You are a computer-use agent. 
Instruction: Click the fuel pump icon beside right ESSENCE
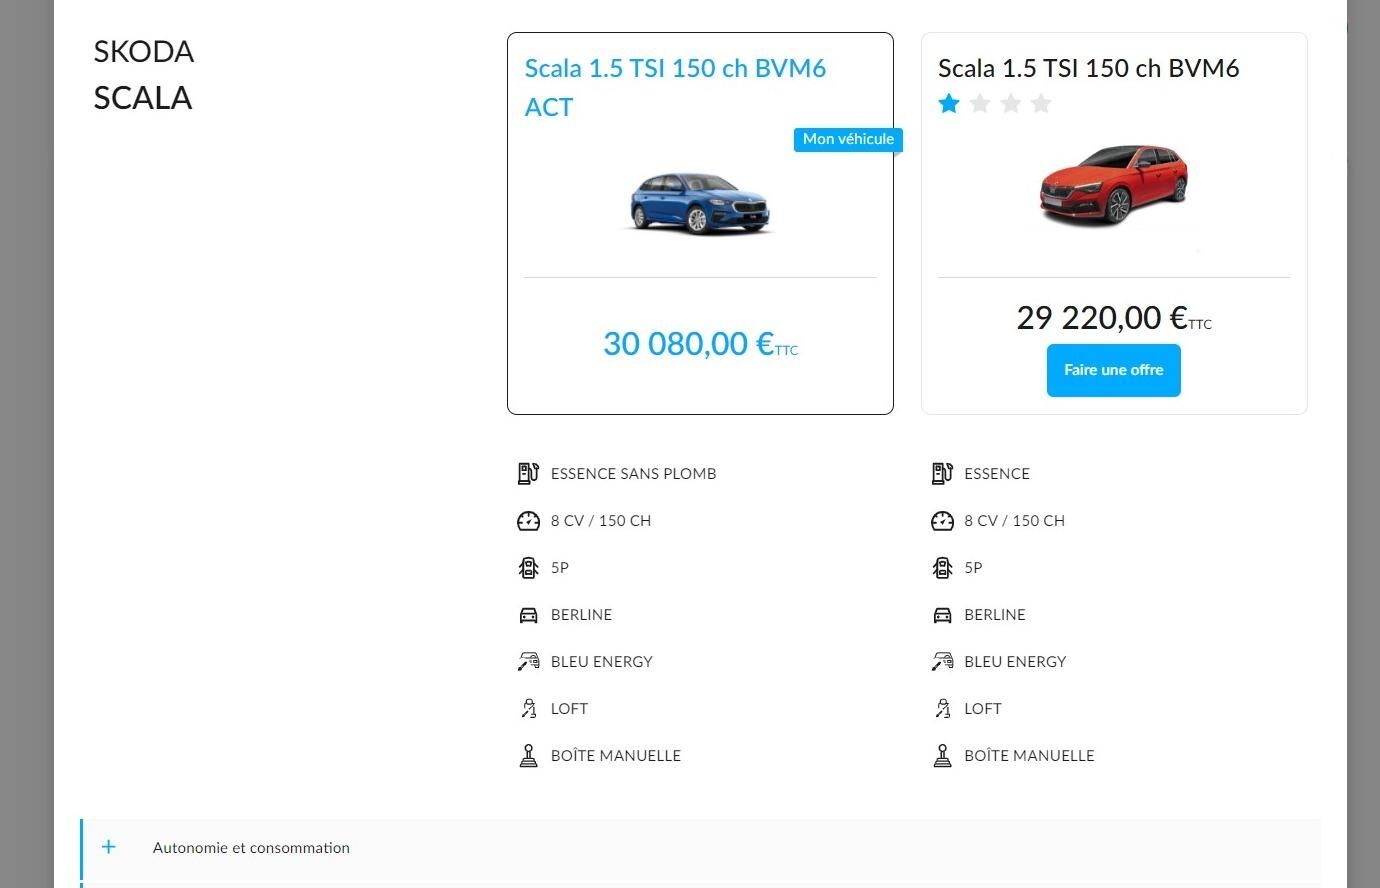(942, 473)
